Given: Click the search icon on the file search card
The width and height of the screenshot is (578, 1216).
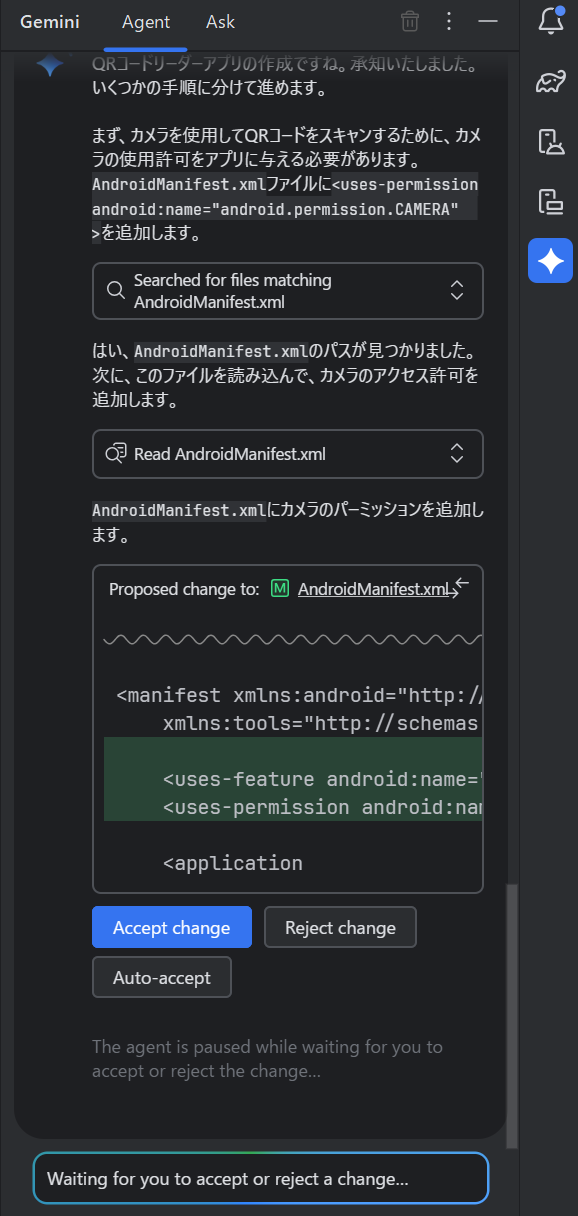Looking at the screenshot, I should [115, 290].
